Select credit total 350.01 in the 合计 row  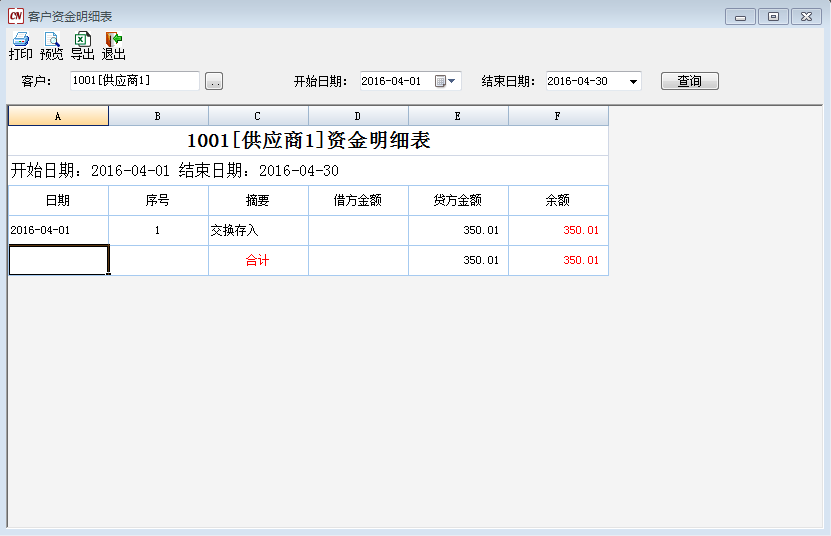click(x=458, y=260)
